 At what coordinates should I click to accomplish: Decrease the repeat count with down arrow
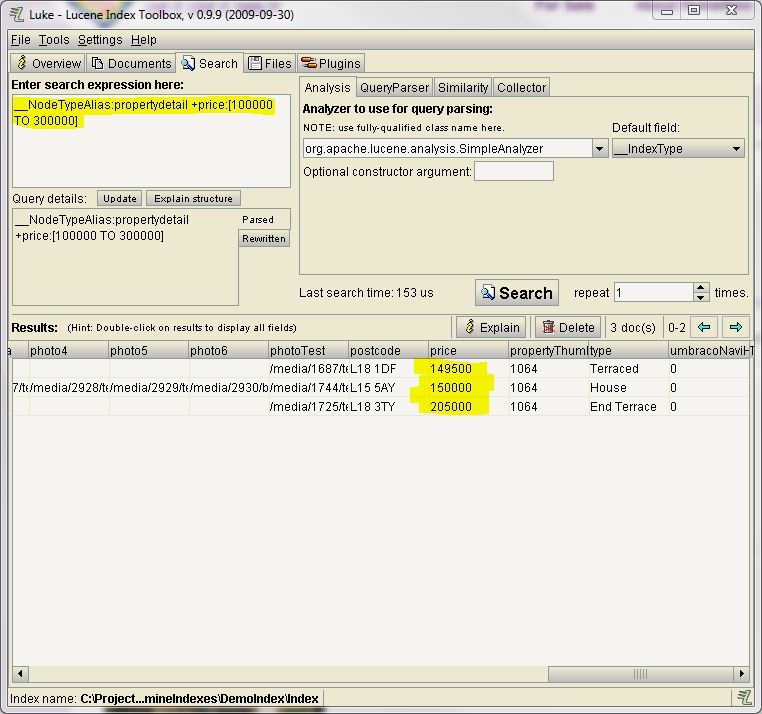700,297
